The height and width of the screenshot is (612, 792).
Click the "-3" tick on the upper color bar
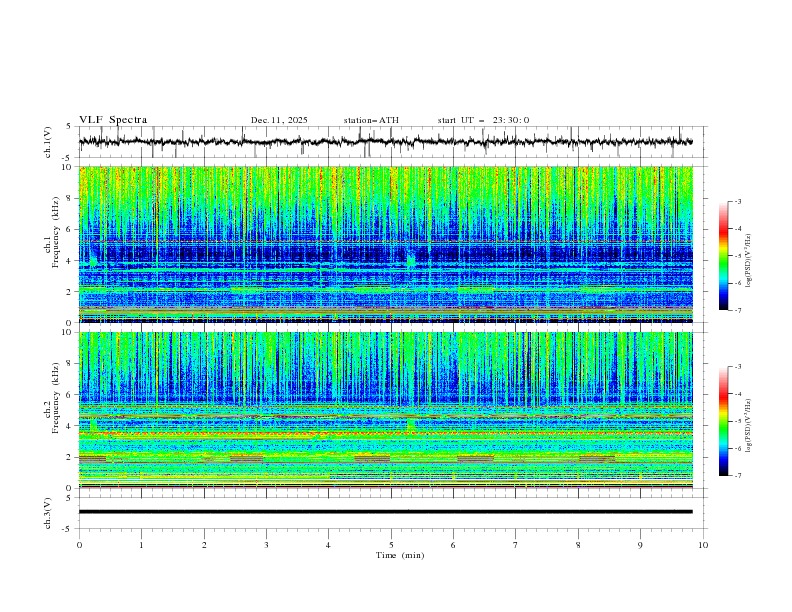coord(737,201)
